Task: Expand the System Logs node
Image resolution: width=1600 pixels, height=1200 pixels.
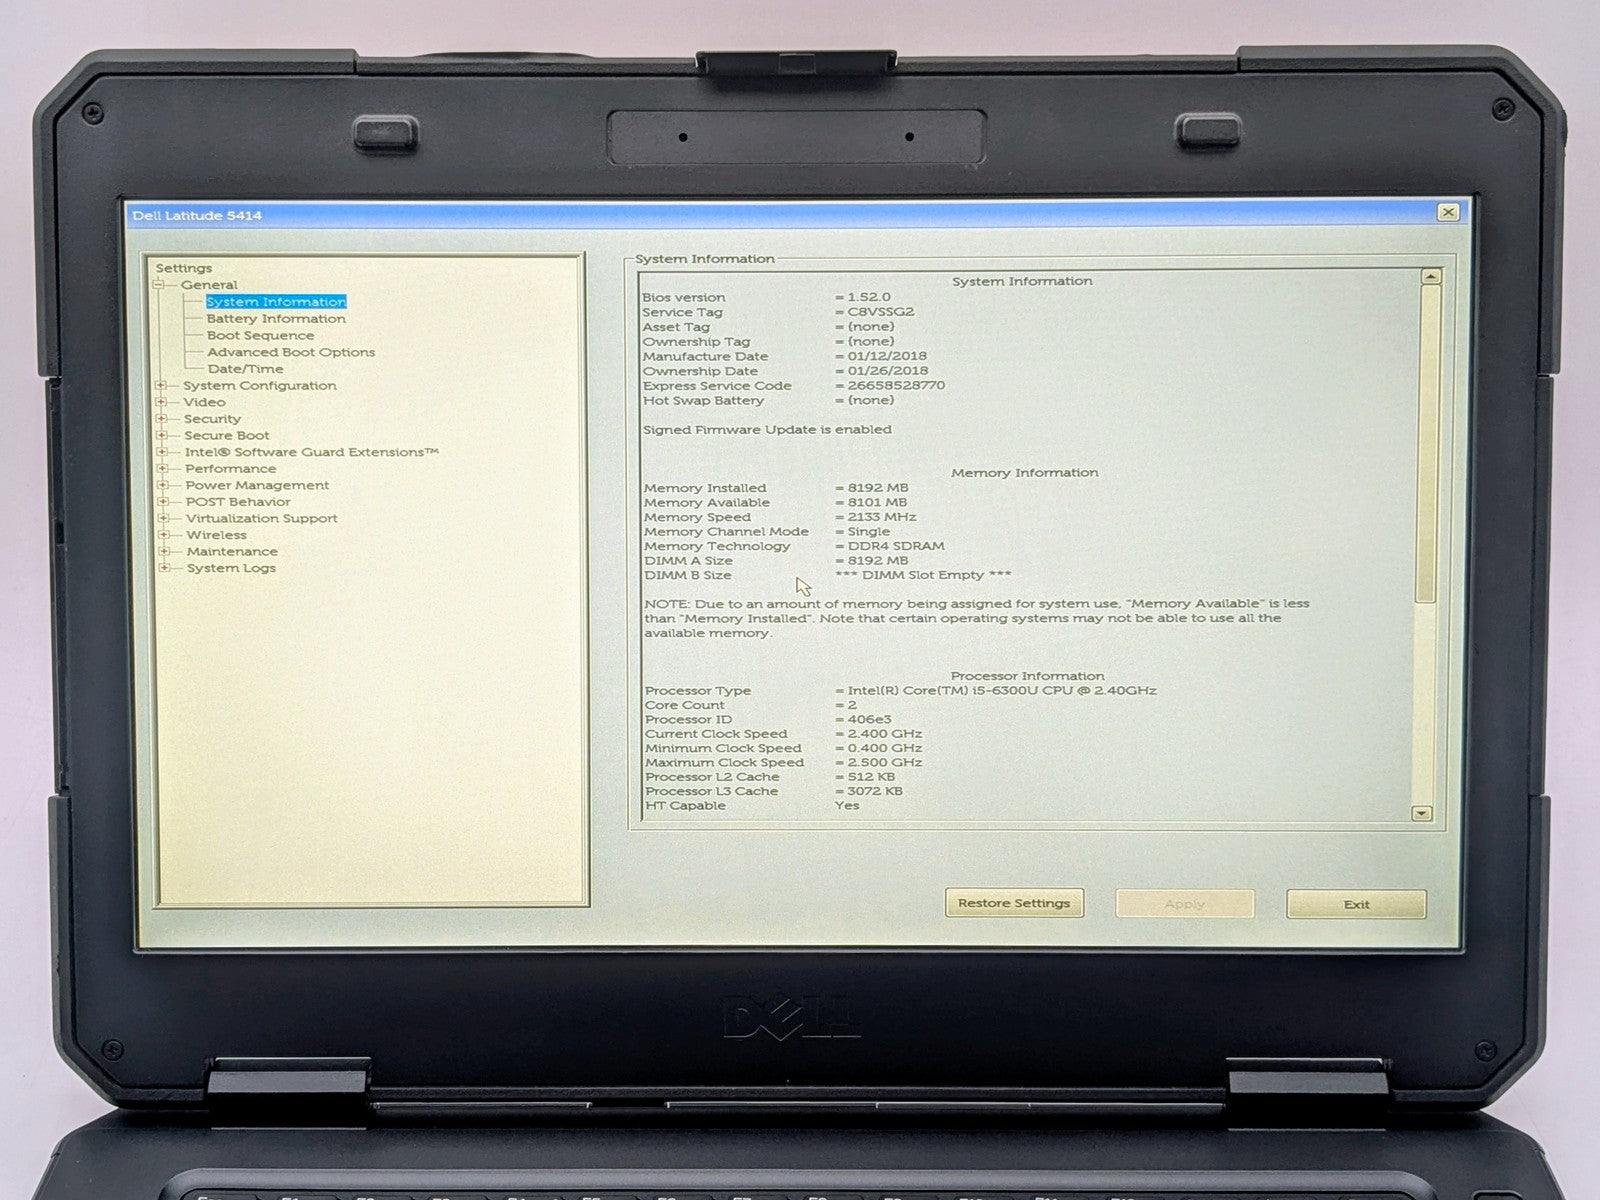Action: (164, 568)
